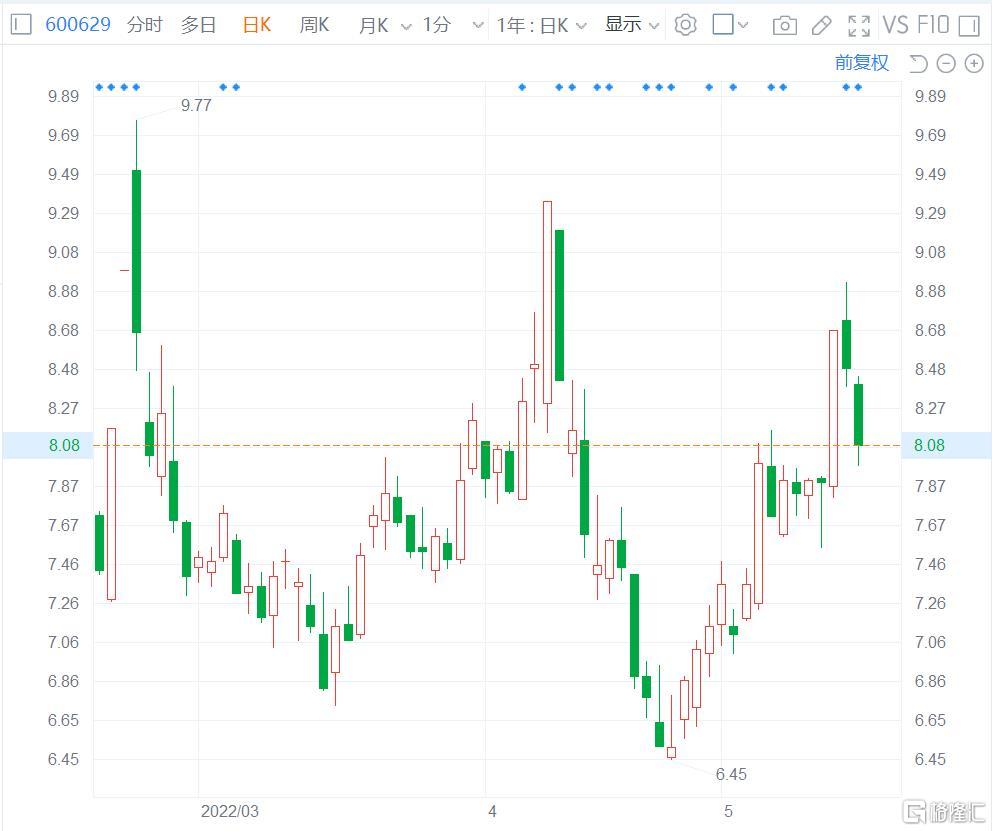The height and width of the screenshot is (831, 992).
Task: Select the 周K tab
Action: tap(314, 25)
